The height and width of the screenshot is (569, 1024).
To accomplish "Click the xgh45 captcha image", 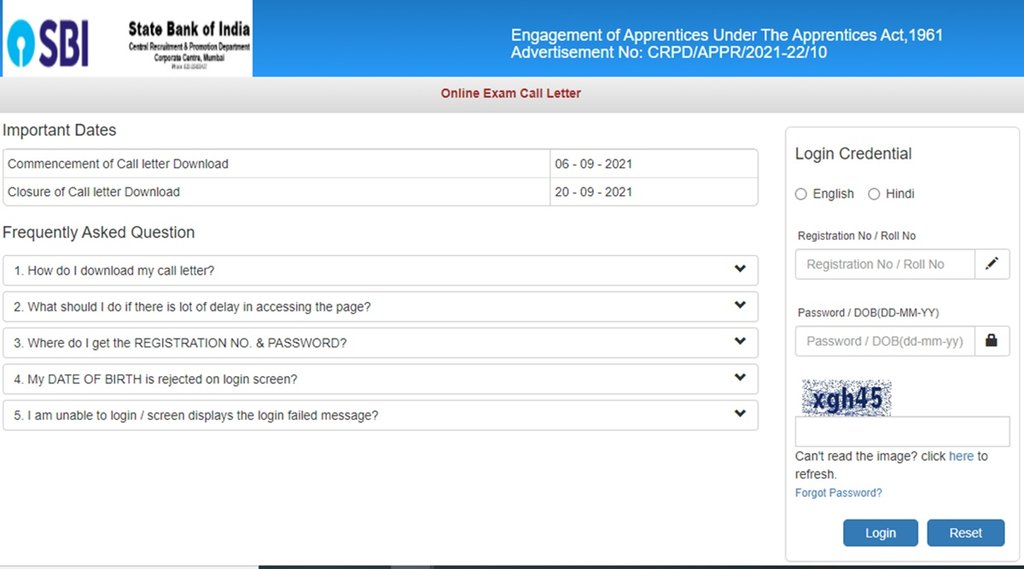I will click(846, 398).
